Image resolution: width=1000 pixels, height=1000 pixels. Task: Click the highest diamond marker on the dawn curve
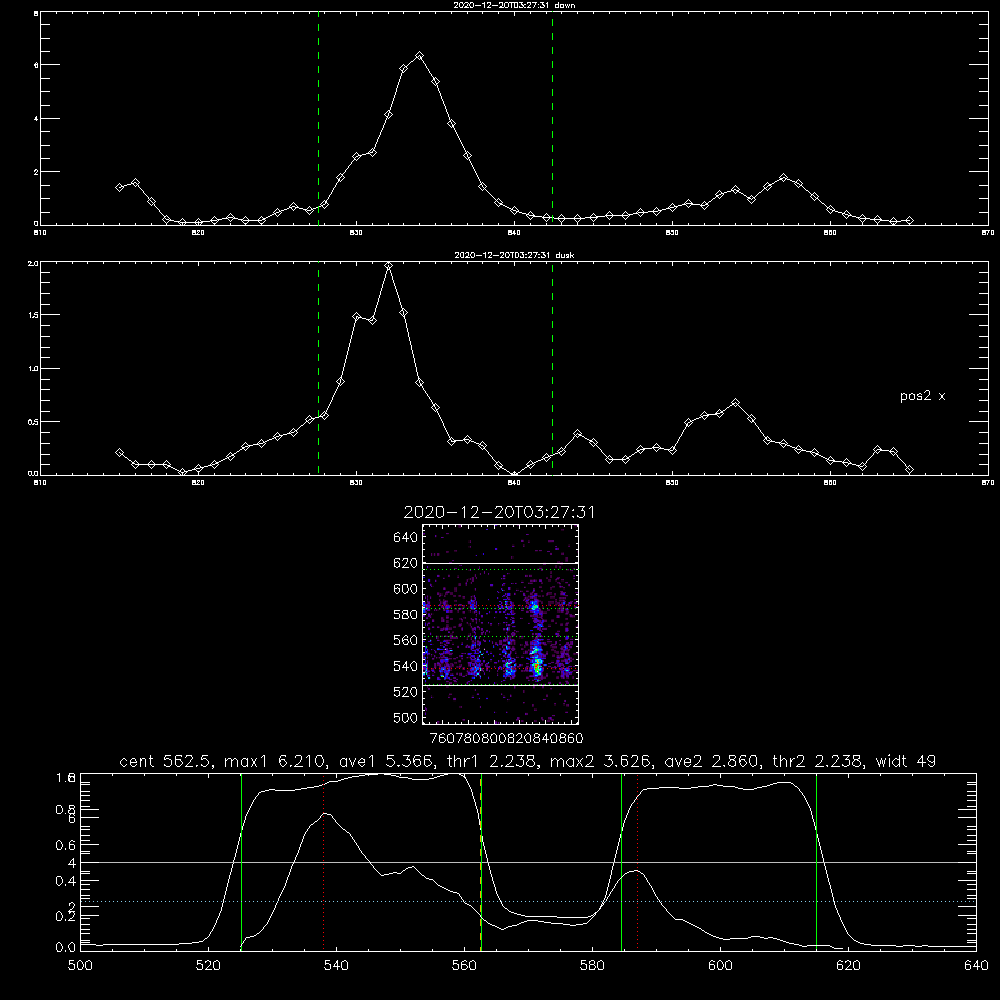click(419, 56)
